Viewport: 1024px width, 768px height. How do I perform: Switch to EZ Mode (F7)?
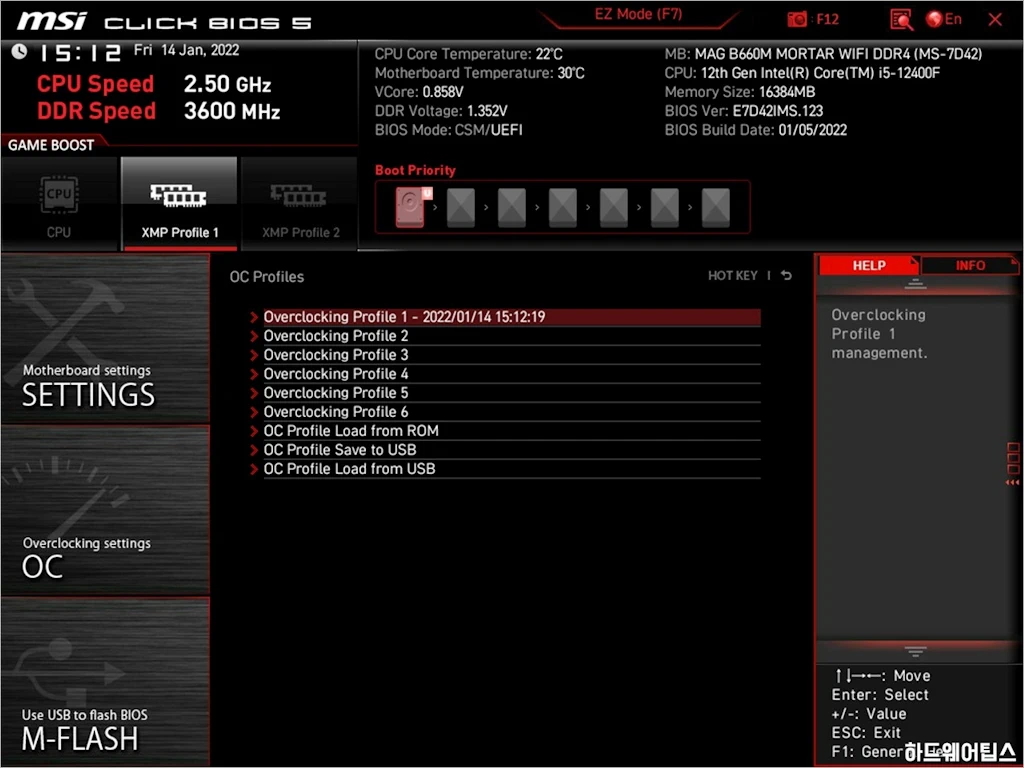638,14
